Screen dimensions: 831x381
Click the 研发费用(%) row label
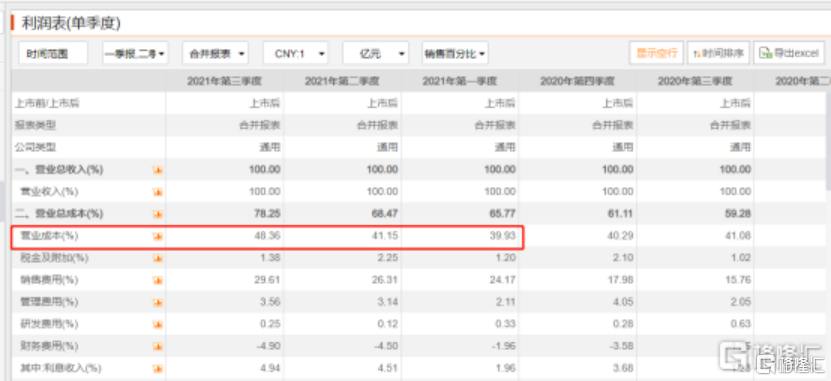(49, 324)
